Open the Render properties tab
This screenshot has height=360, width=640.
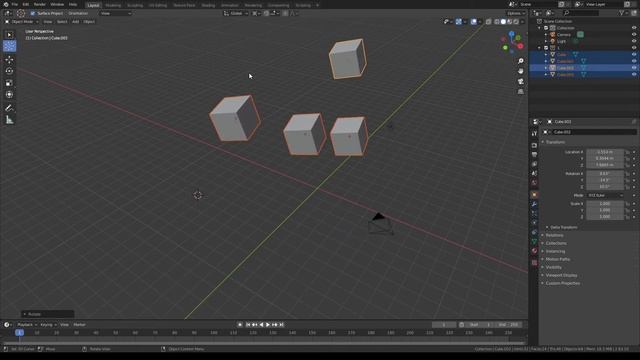[x=534, y=145]
